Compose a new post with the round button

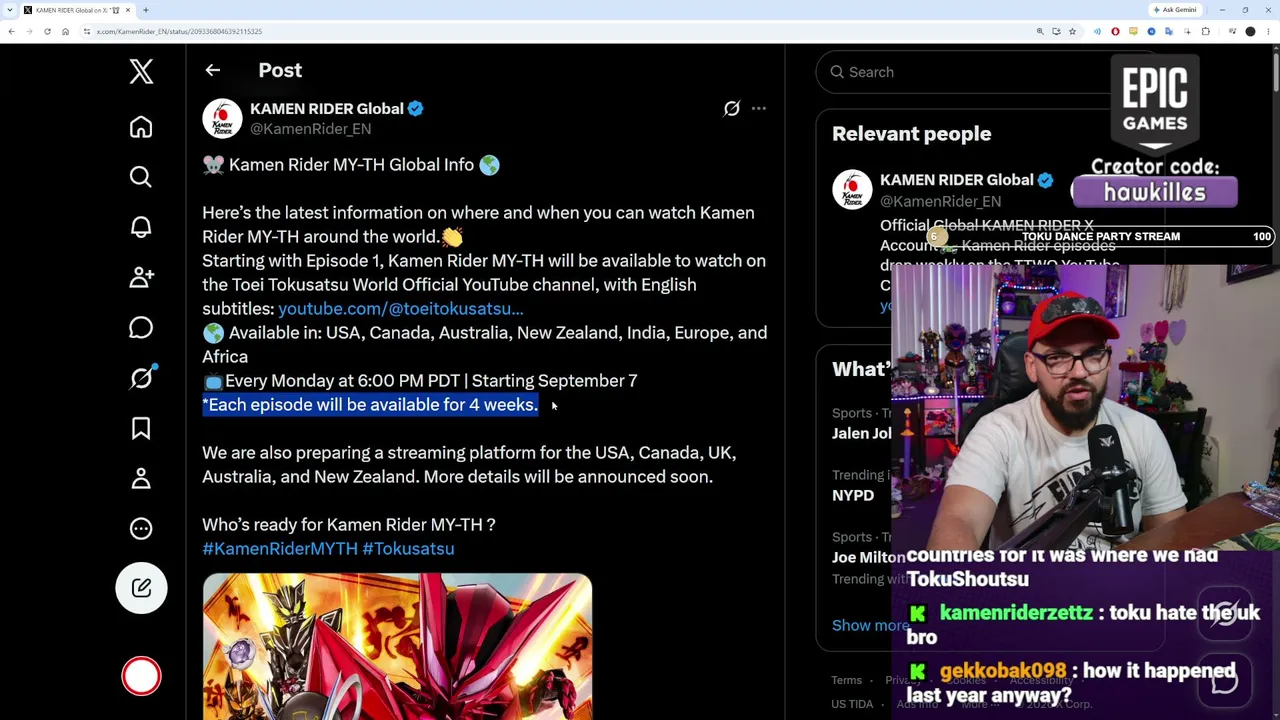point(141,588)
